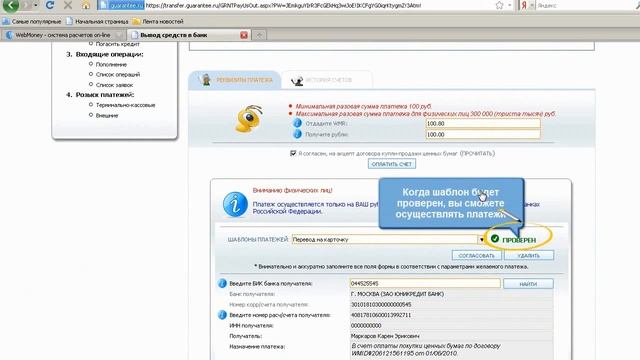
Task: Reload the page with the refresh icon
Action: (50, 5)
